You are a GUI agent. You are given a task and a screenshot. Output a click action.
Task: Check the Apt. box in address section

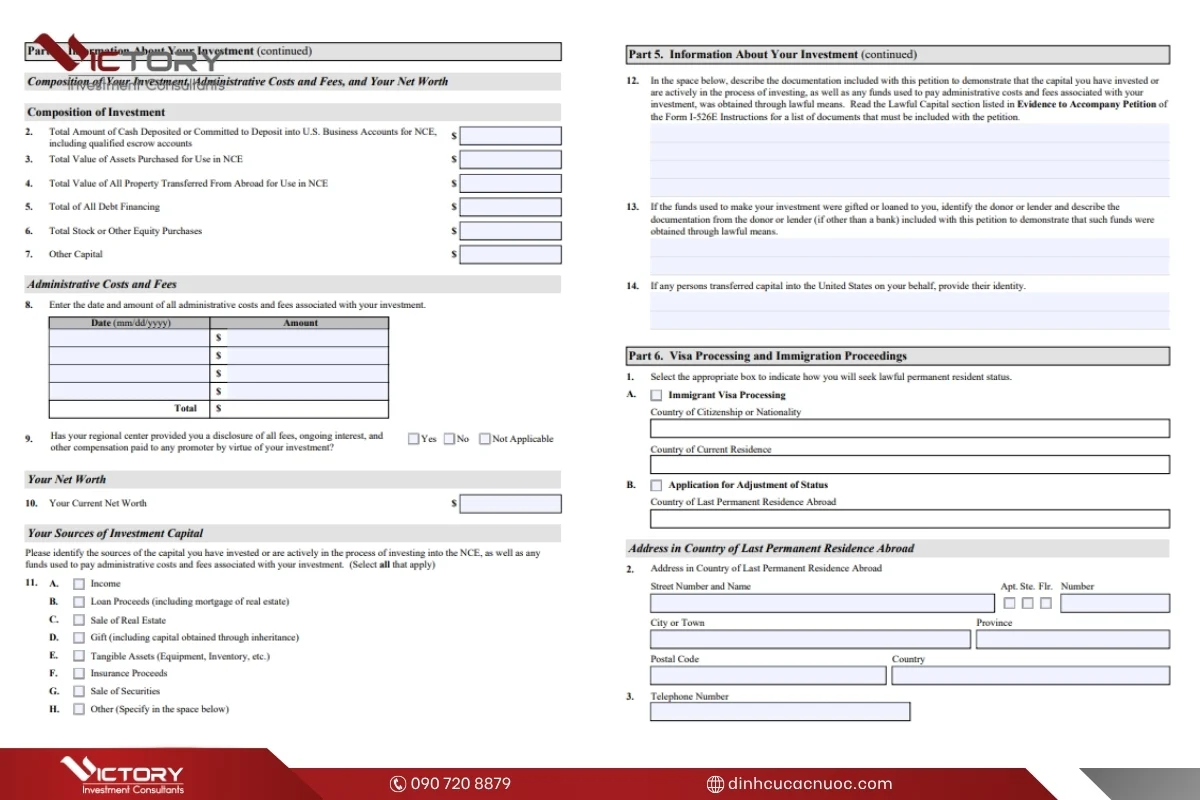[x=1009, y=603]
